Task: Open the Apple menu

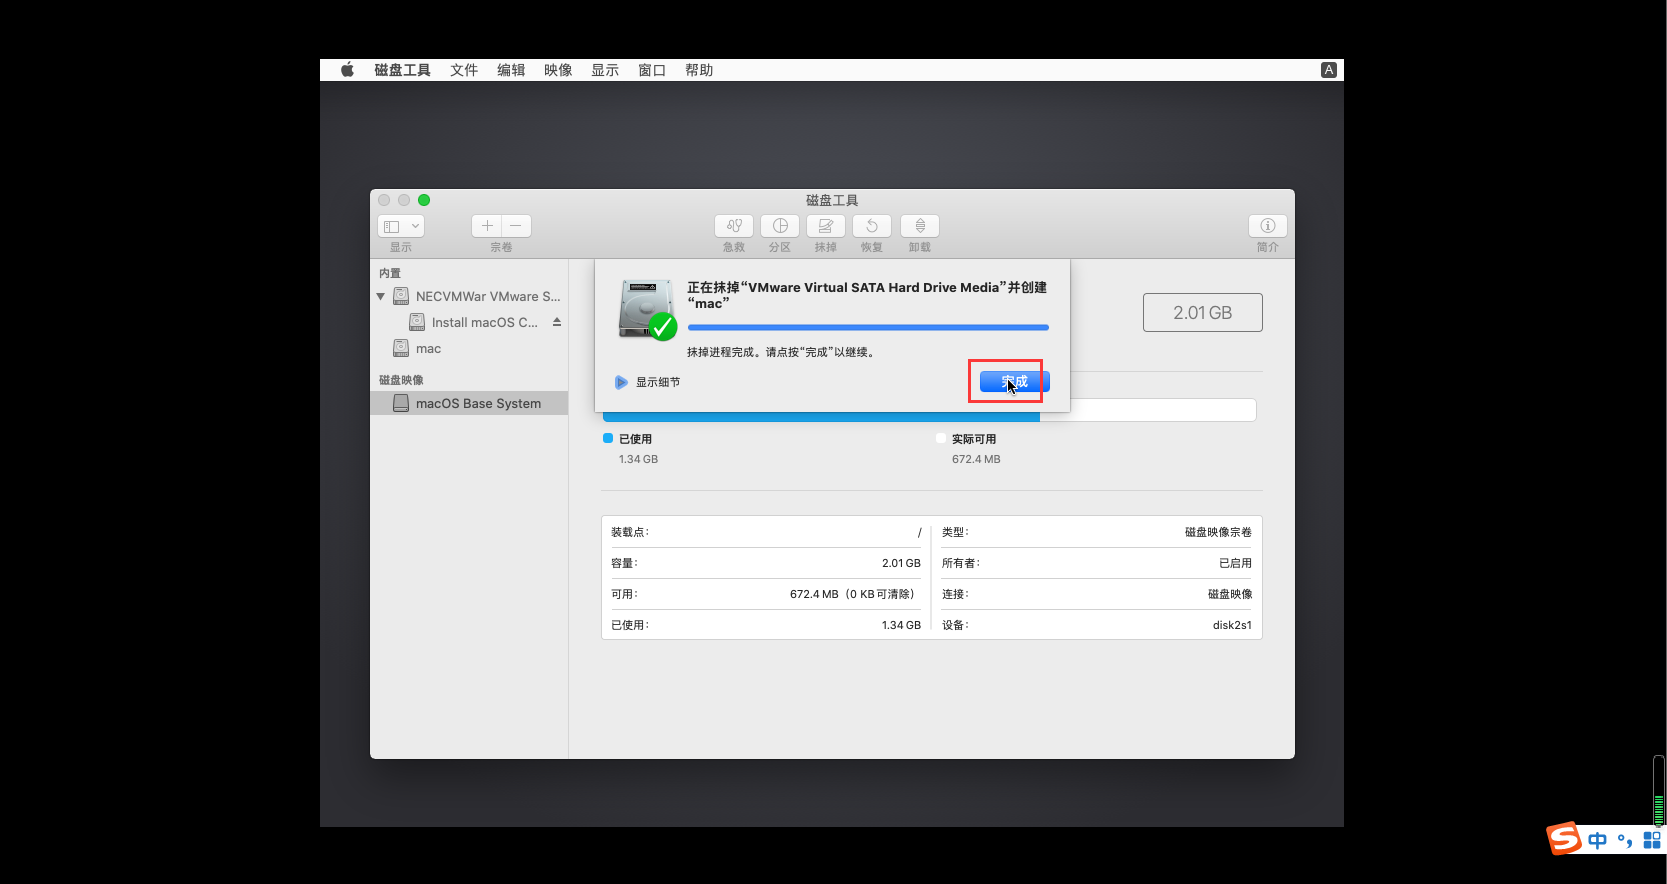Action: click(x=347, y=70)
